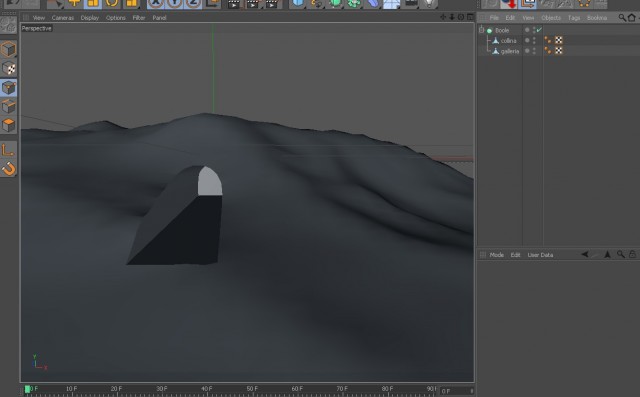Click the Object Manager search magnifier
The image size is (640, 397).
coord(622,18)
